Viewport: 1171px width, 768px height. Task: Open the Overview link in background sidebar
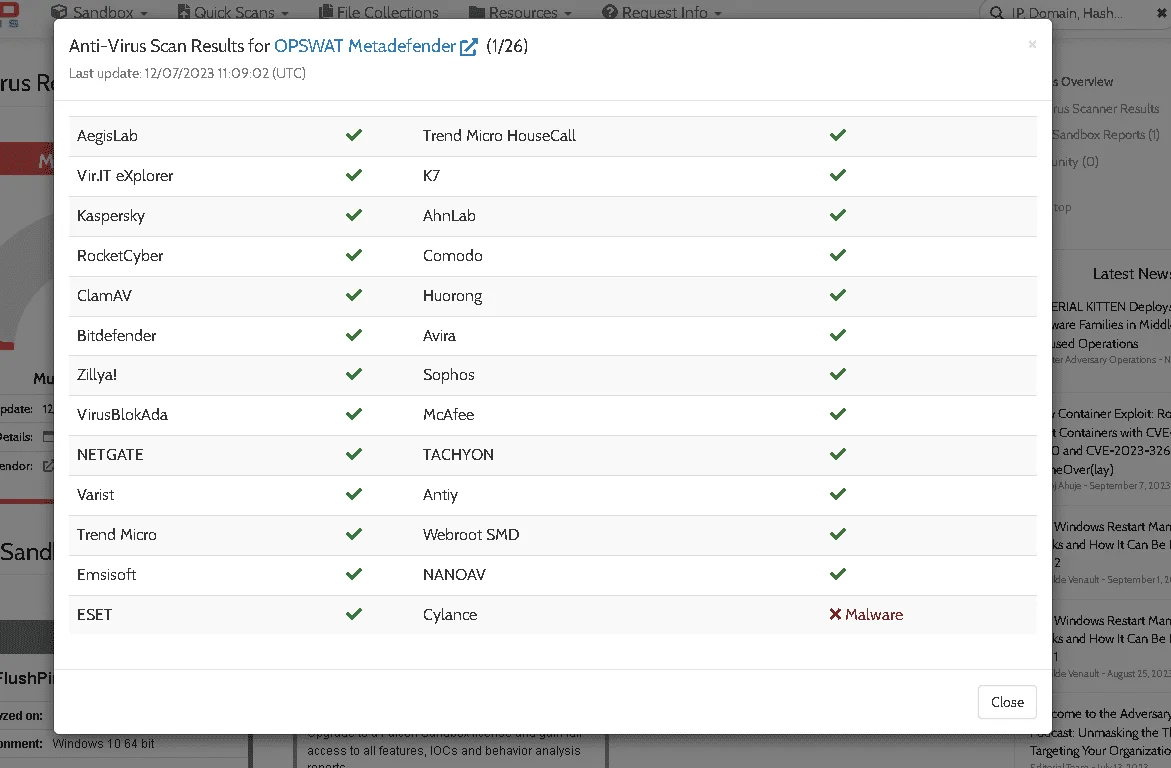(1083, 81)
